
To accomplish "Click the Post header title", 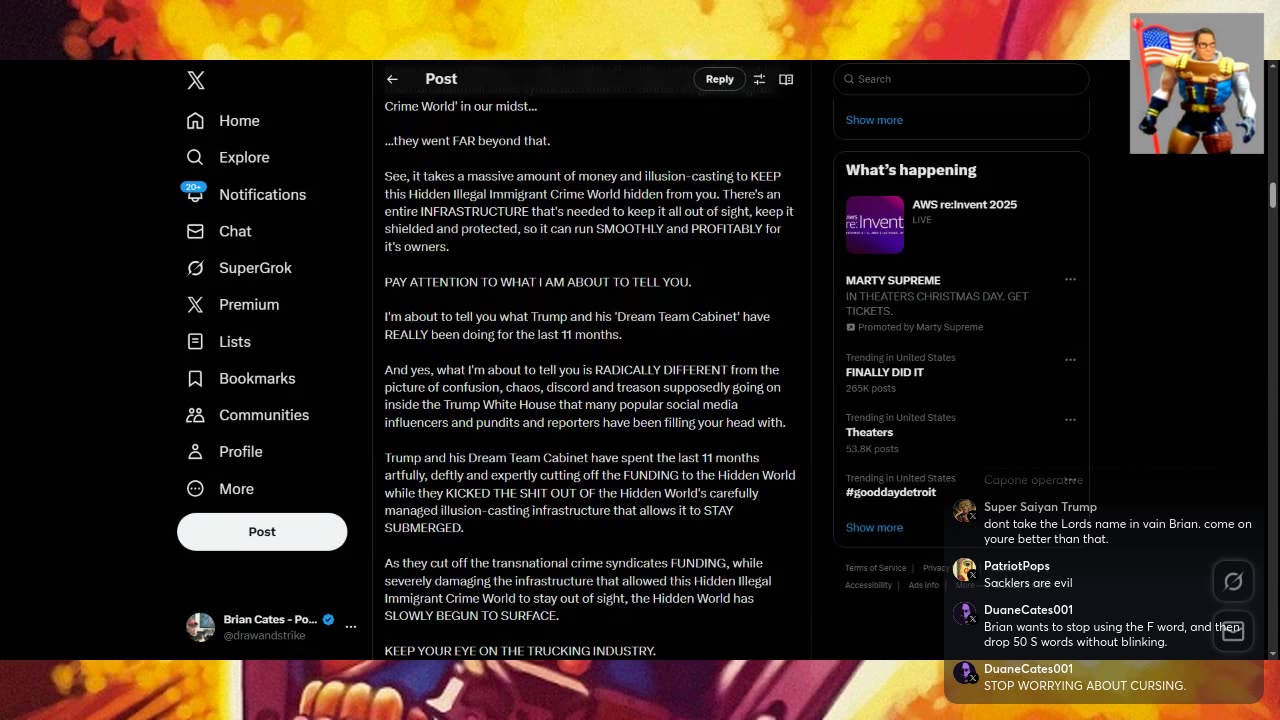I will (441, 79).
